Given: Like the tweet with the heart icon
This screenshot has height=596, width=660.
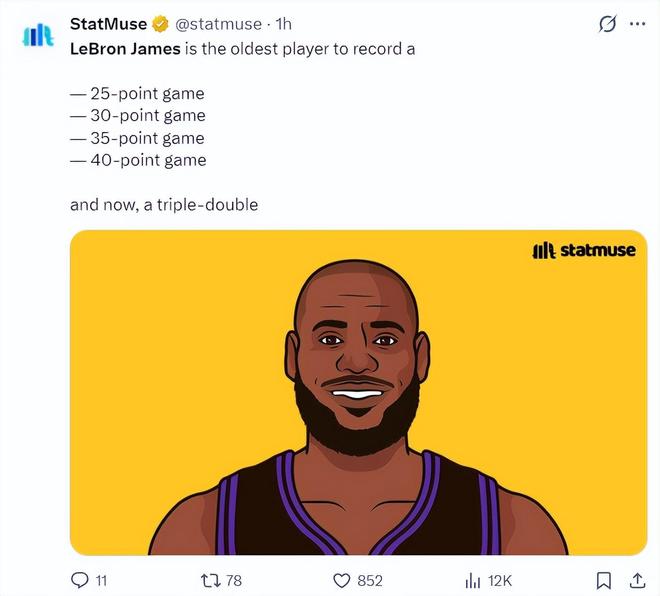Looking at the screenshot, I should [342, 580].
